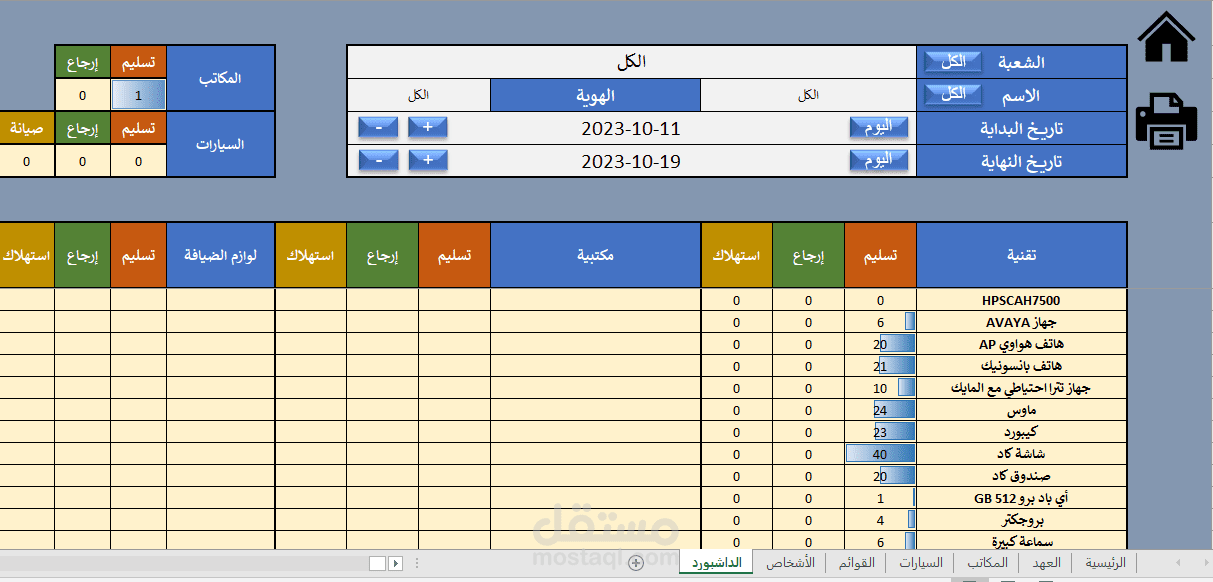The height and width of the screenshot is (582, 1213).
Task: Select the ماوس row label
Action: [x=1021, y=410]
